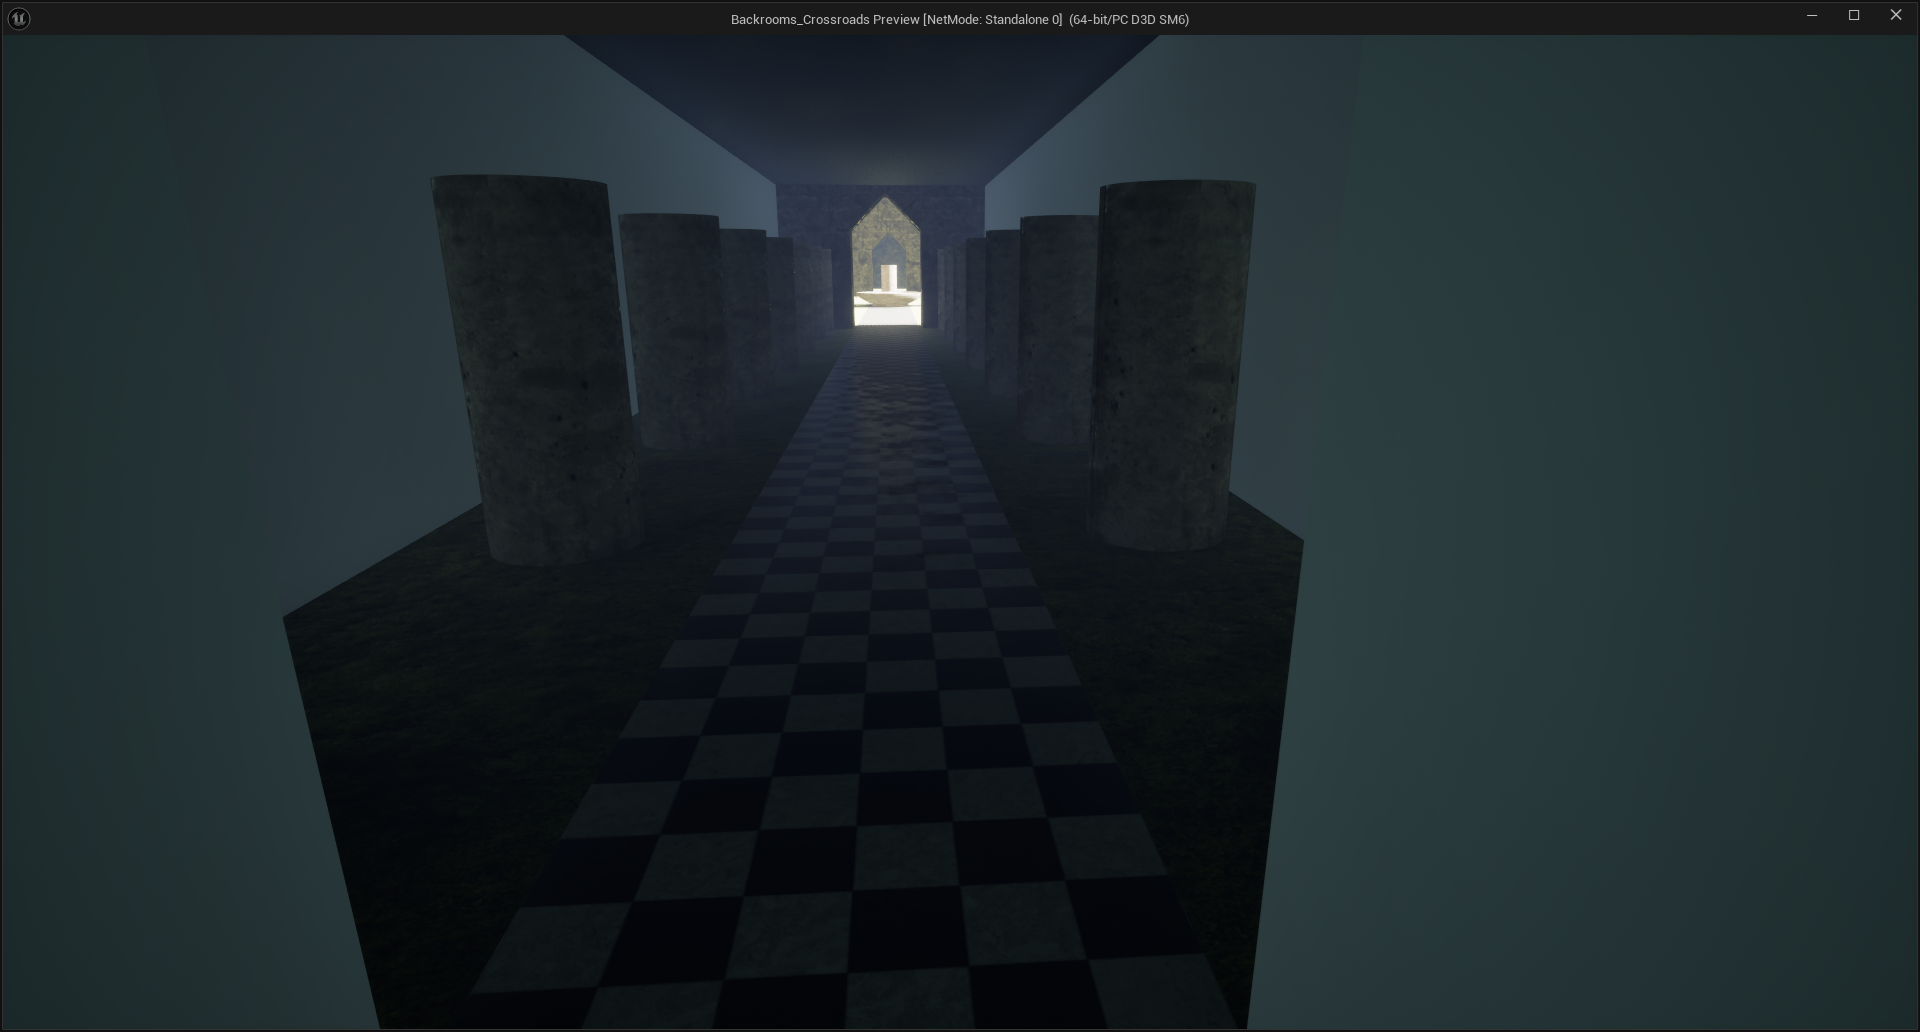Image resolution: width=1920 pixels, height=1032 pixels.
Task: Maximize the game preview window
Action: pos(1853,16)
